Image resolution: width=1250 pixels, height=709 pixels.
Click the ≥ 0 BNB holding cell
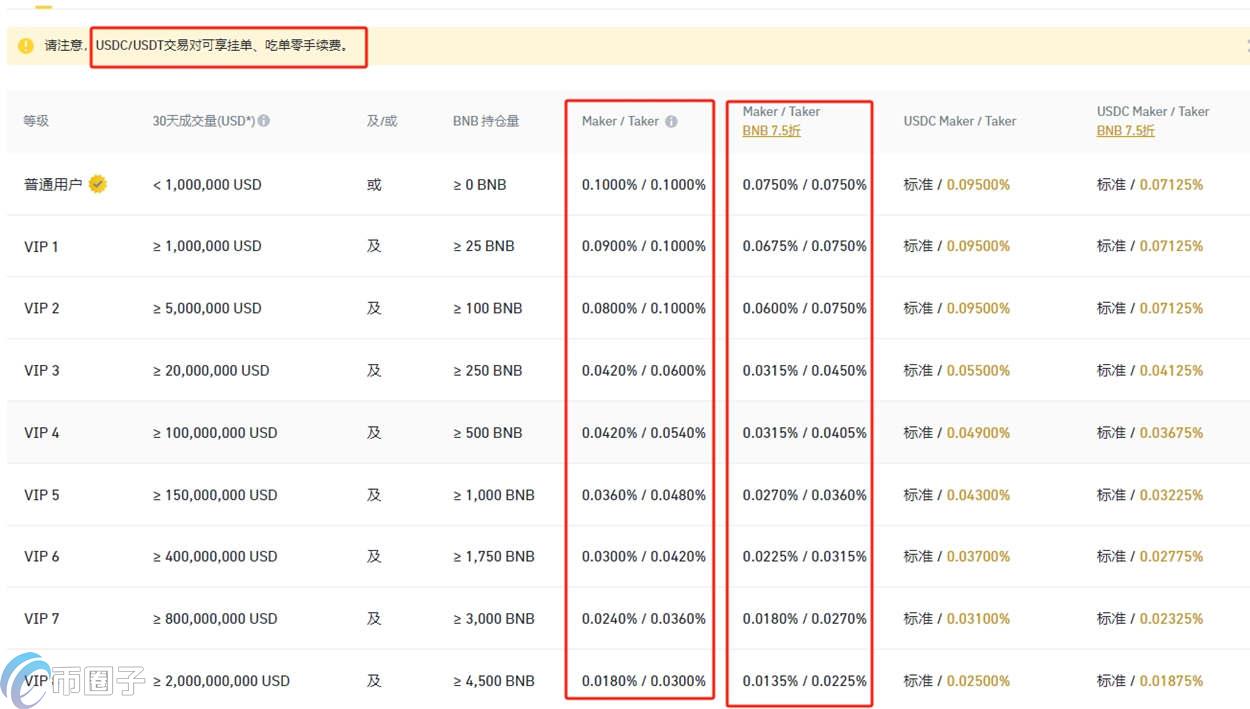pyautogui.click(x=479, y=184)
